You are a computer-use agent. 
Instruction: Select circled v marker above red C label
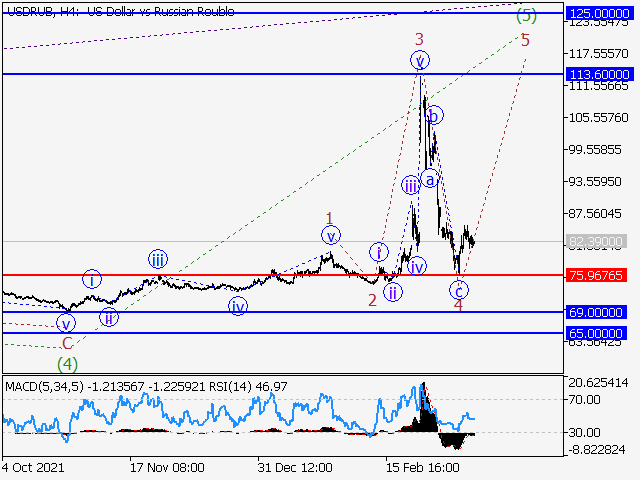(x=66, y=324)
